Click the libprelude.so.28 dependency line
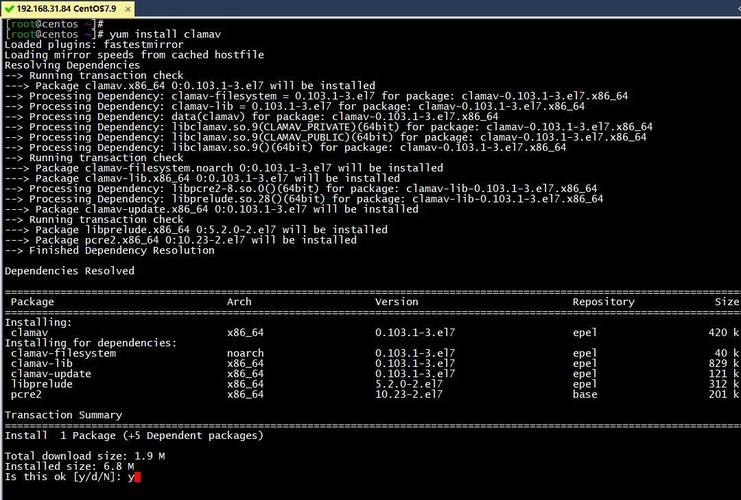Viewport: 741px width, 500px height. pyautogui.click(x=304, y=199)
